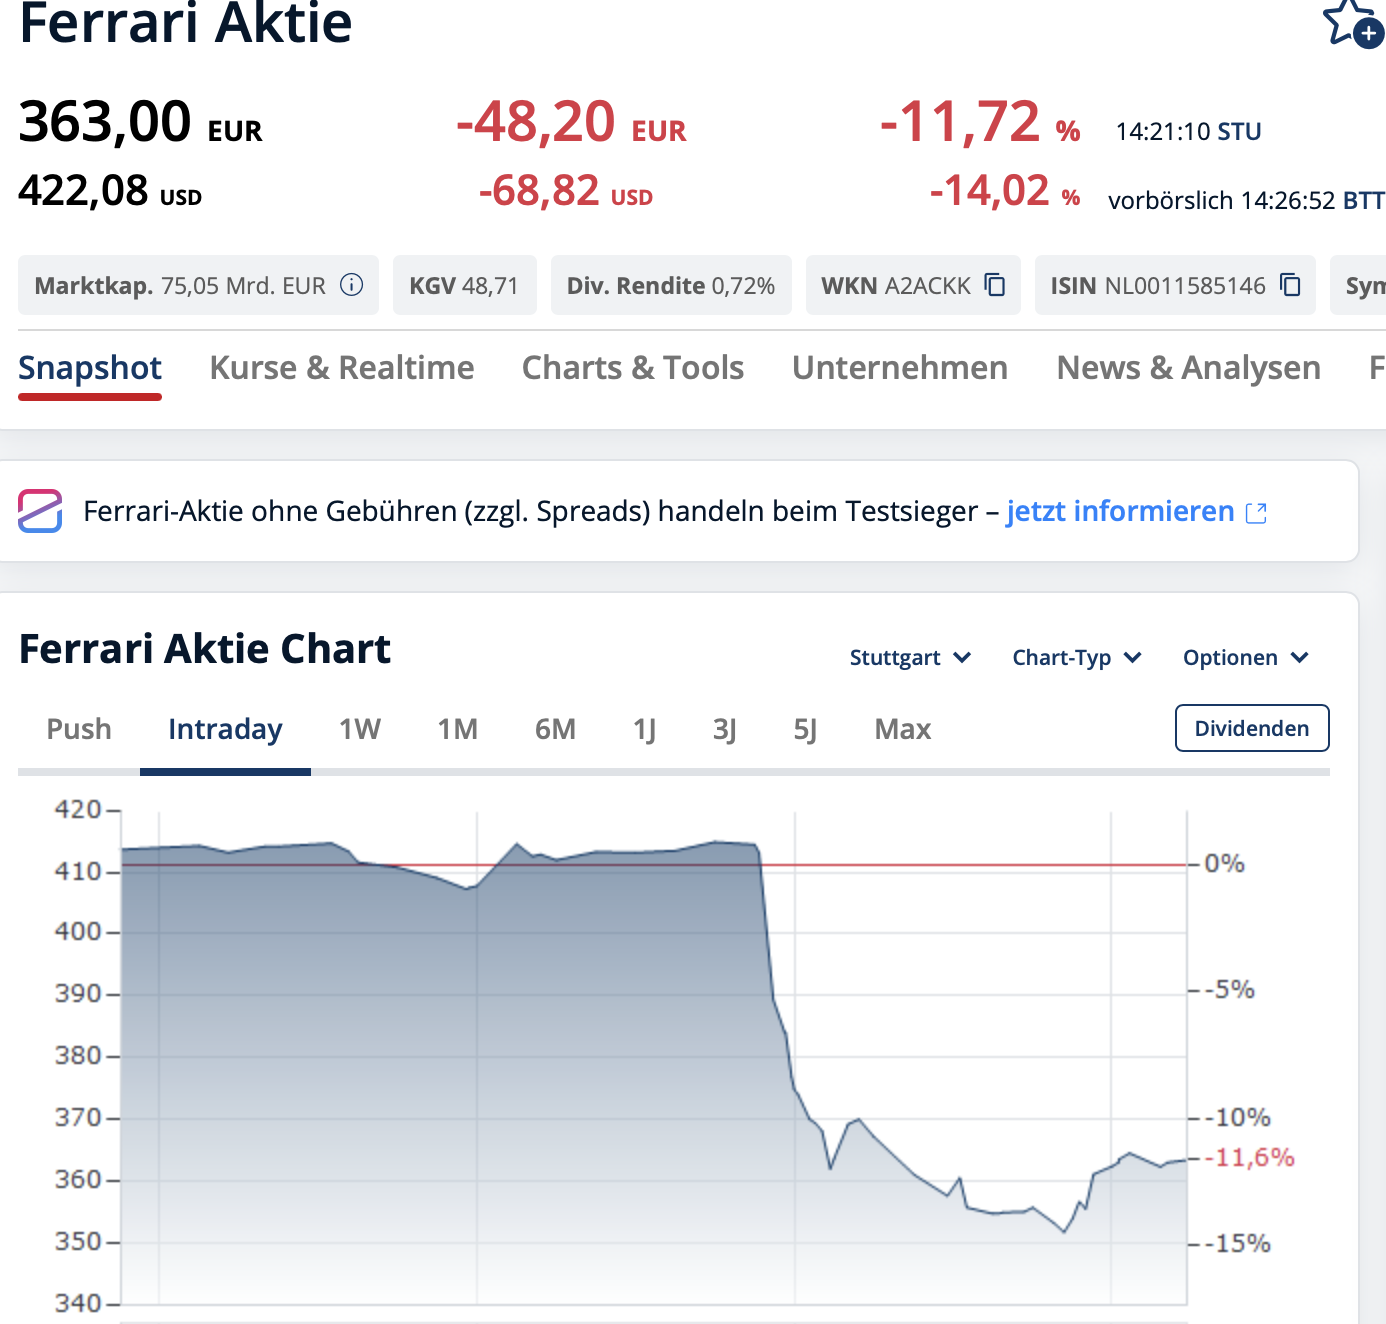The width and height of the screenshot is (1386, 1324).
Task: Click the Marktkap. info icon
Action: tap(352, 285)
